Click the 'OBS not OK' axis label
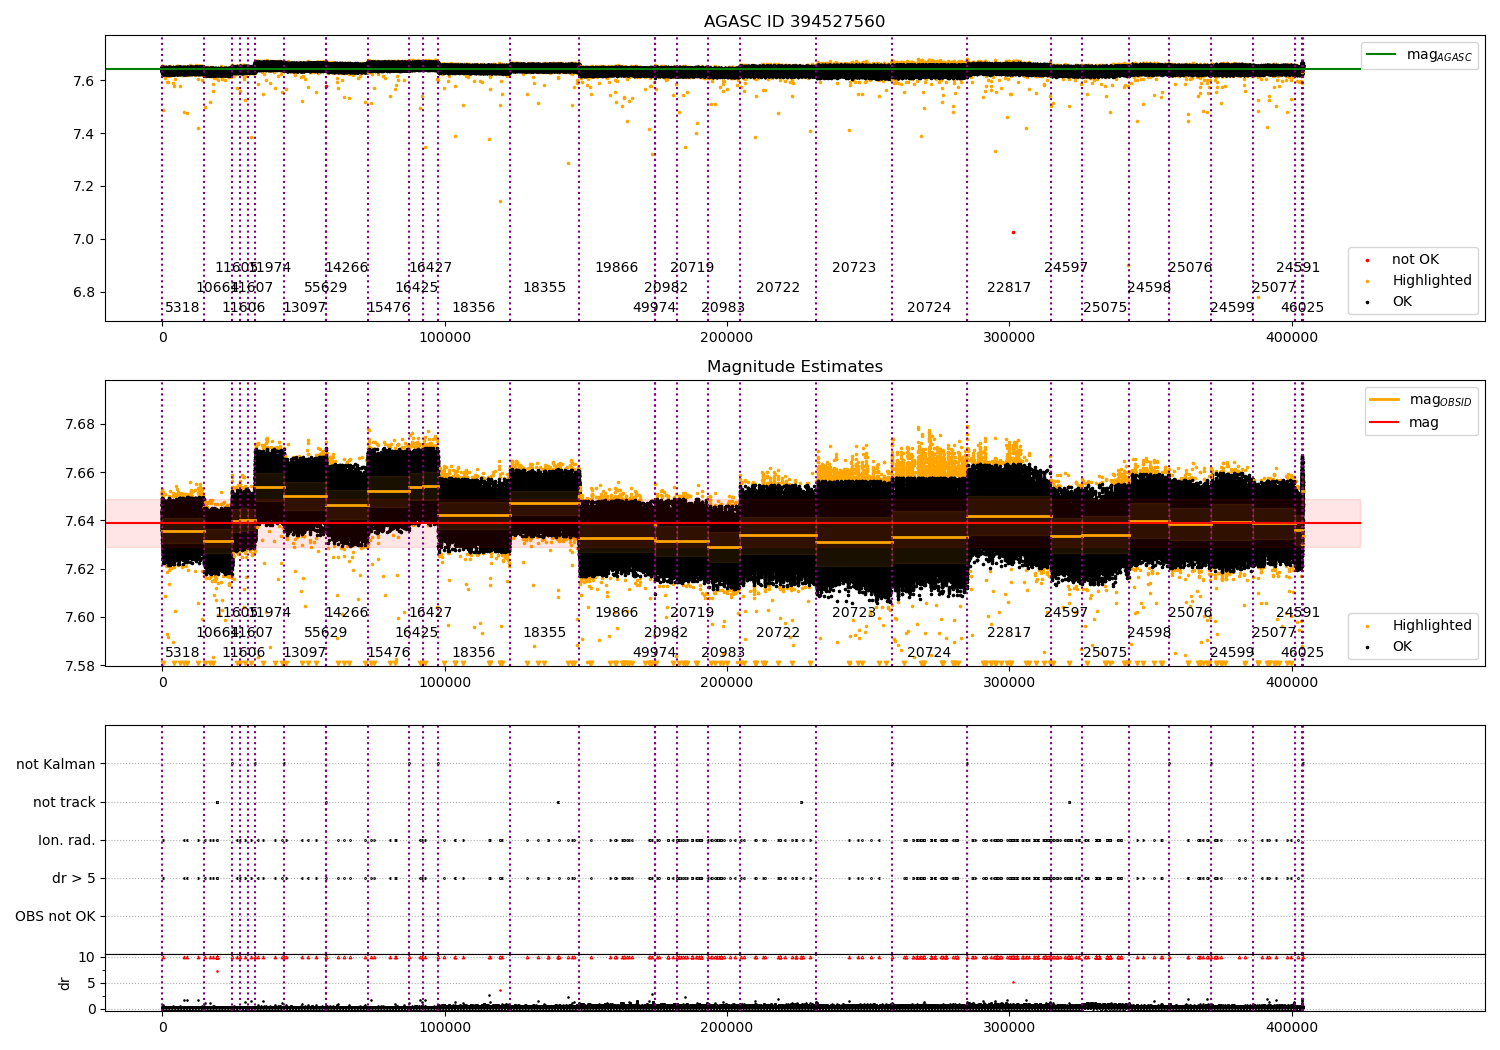 coord(55,916)
